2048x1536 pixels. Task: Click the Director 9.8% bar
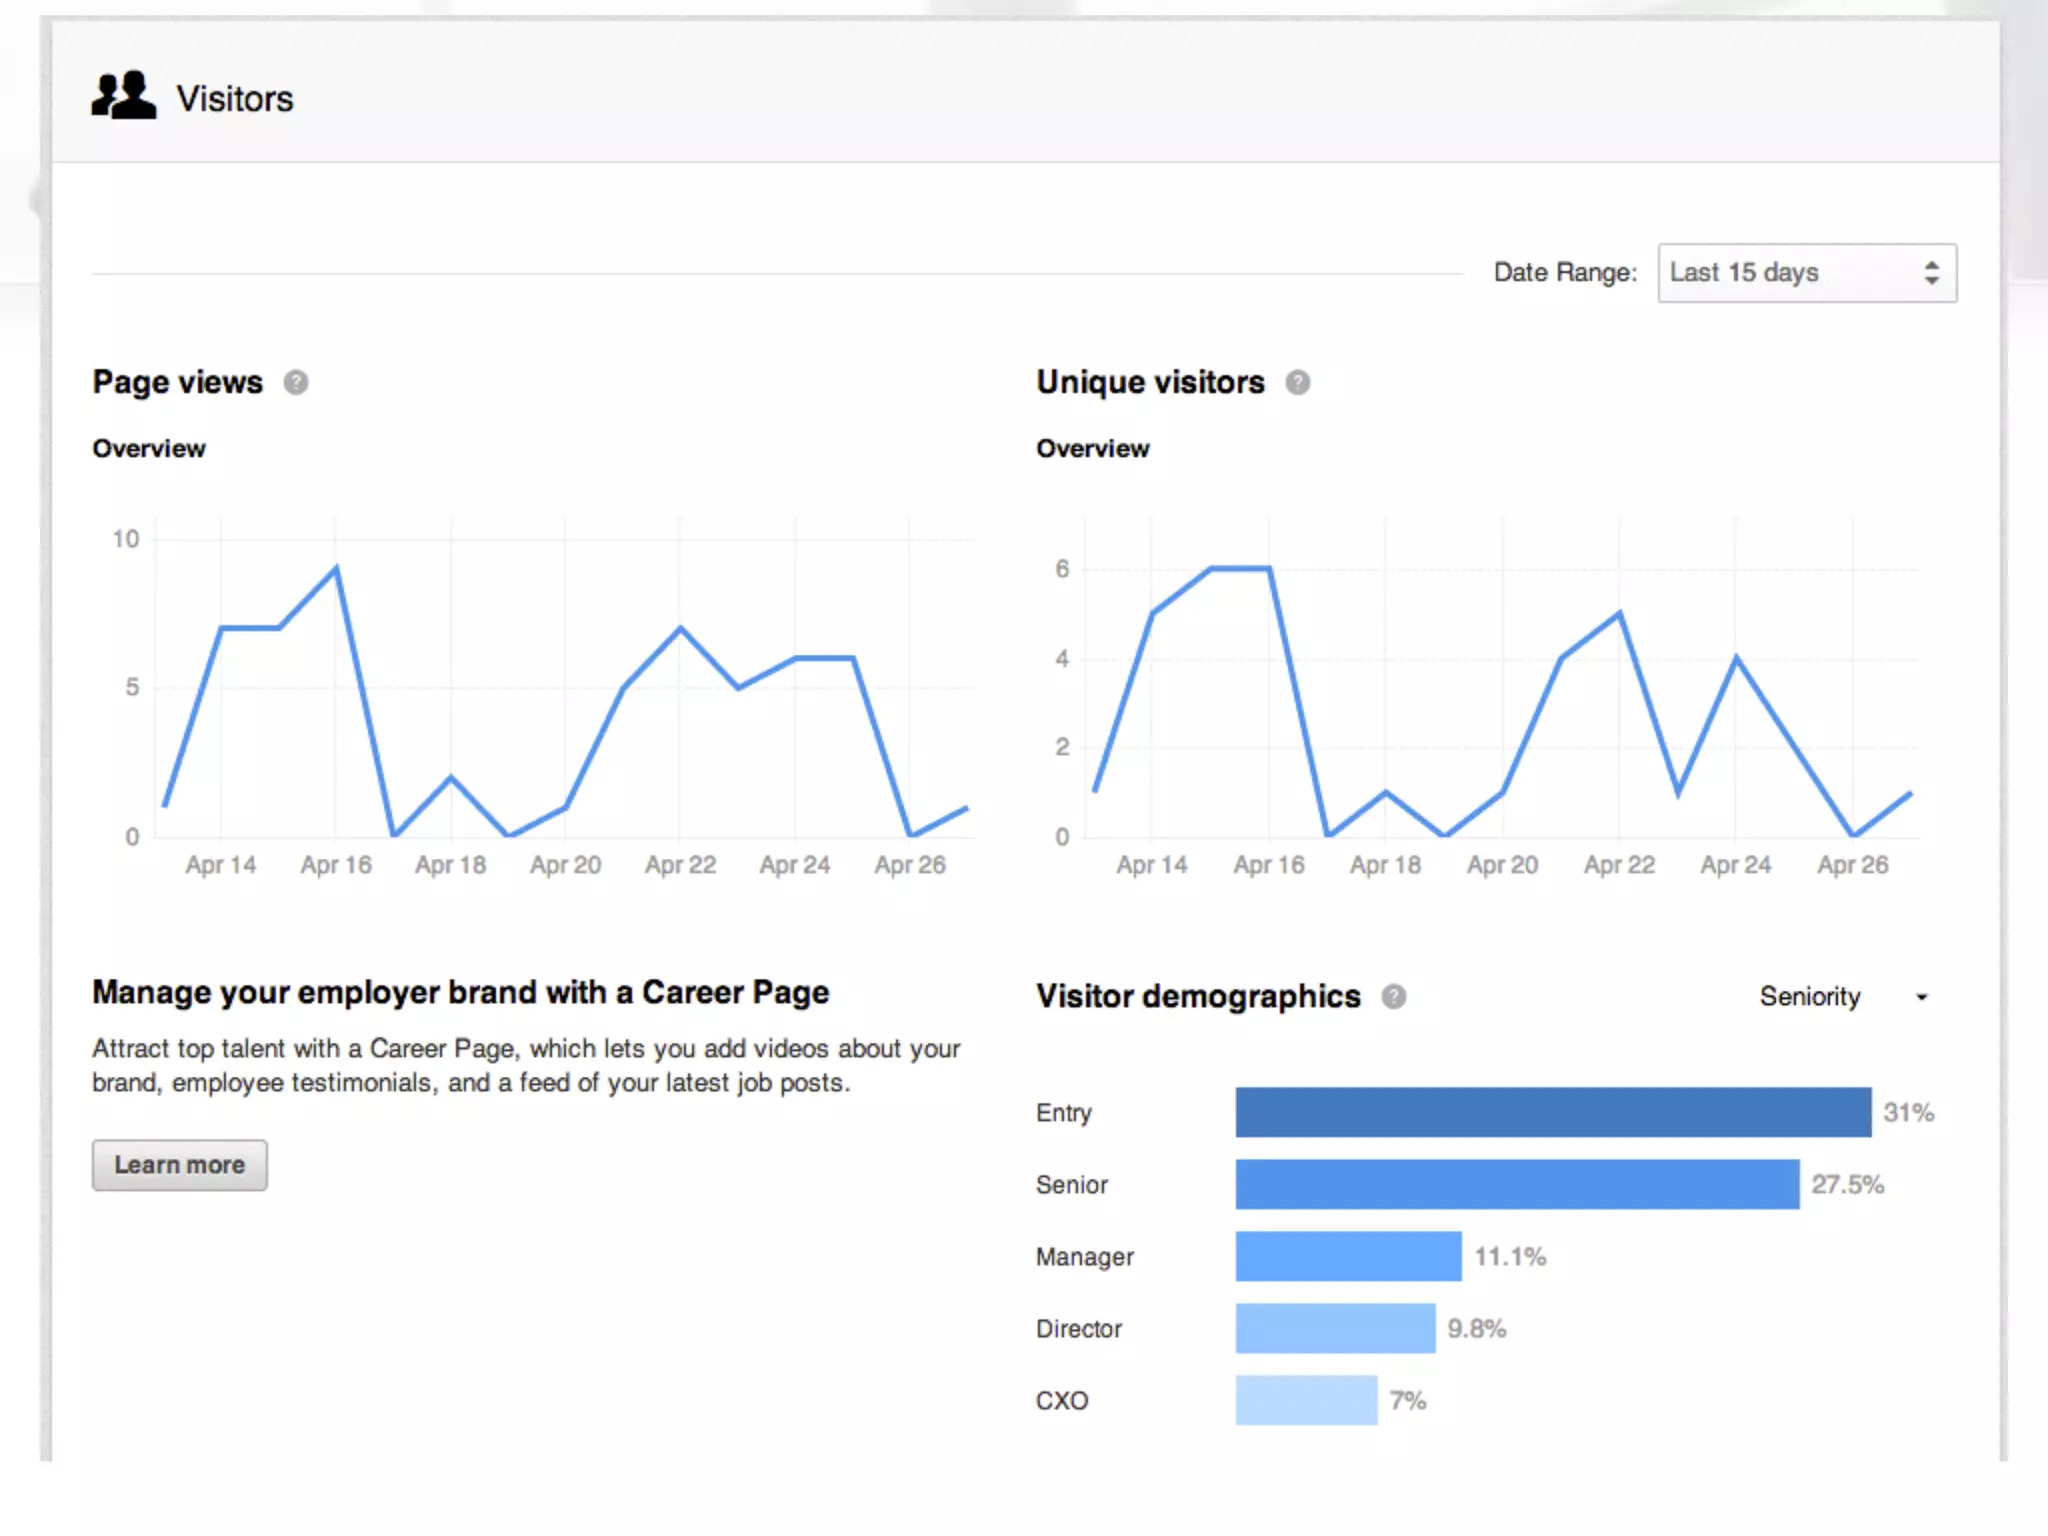[1335, 1328]
